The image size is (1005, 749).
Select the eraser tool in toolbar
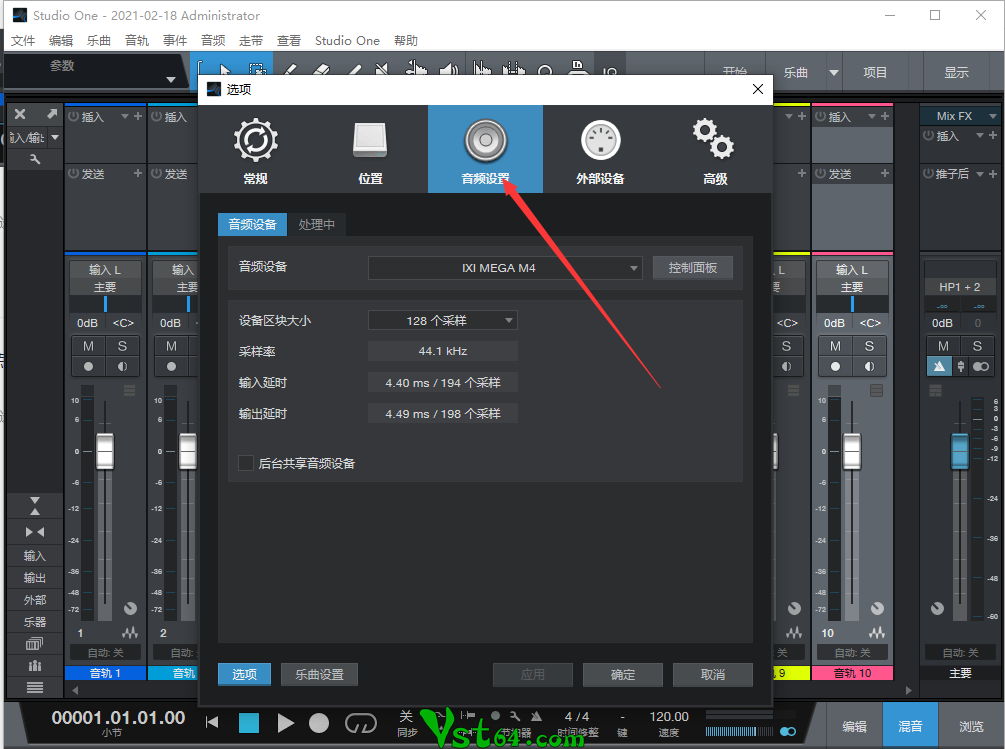(321, 69)
